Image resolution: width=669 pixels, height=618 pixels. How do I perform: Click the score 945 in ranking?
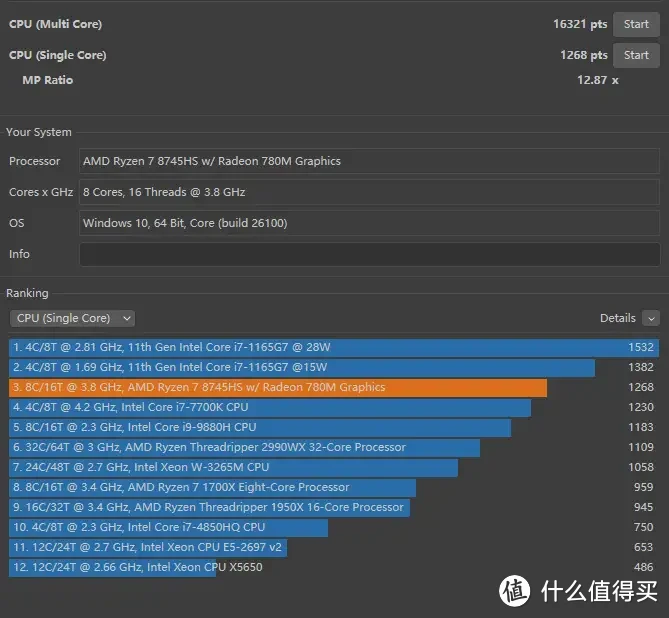click(x=643, y=508)
